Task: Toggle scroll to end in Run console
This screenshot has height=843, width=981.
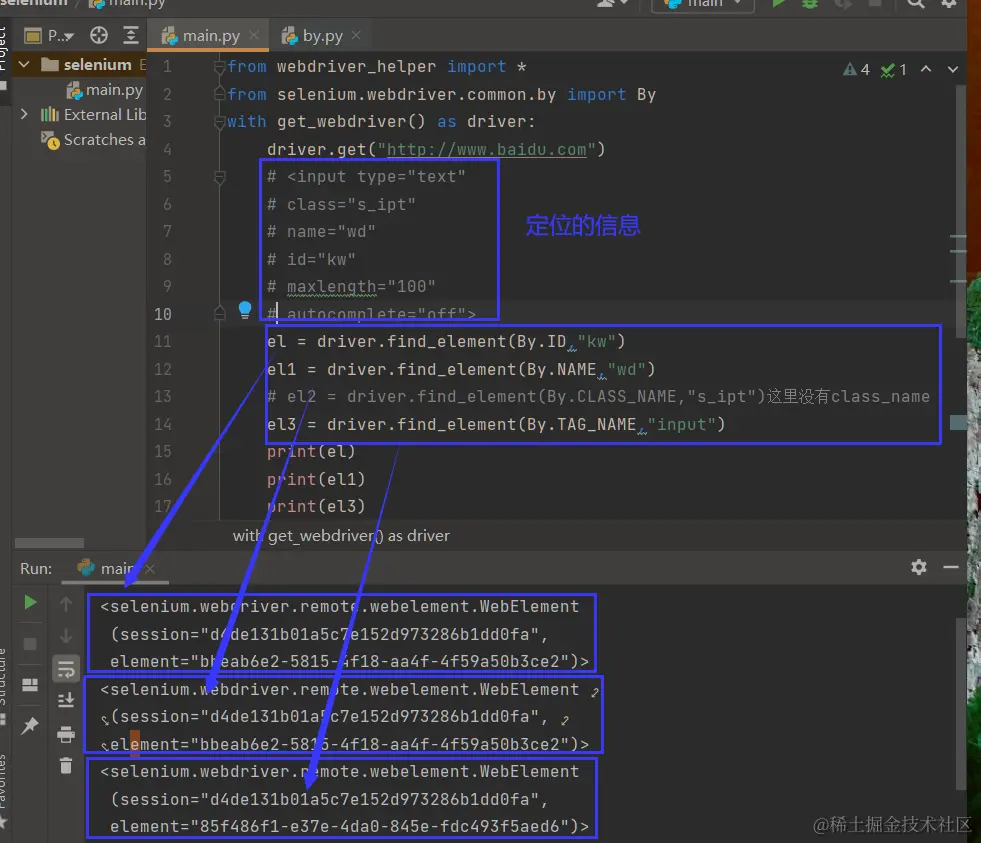Action: click(x=66, y=700)
